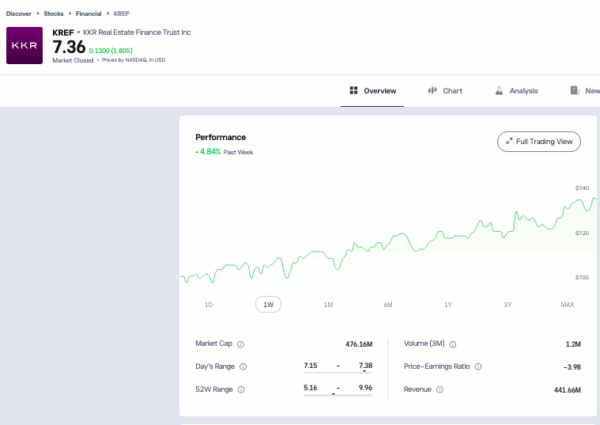
Task: Open Financial breadcrumb link
Action: (88, 13)
